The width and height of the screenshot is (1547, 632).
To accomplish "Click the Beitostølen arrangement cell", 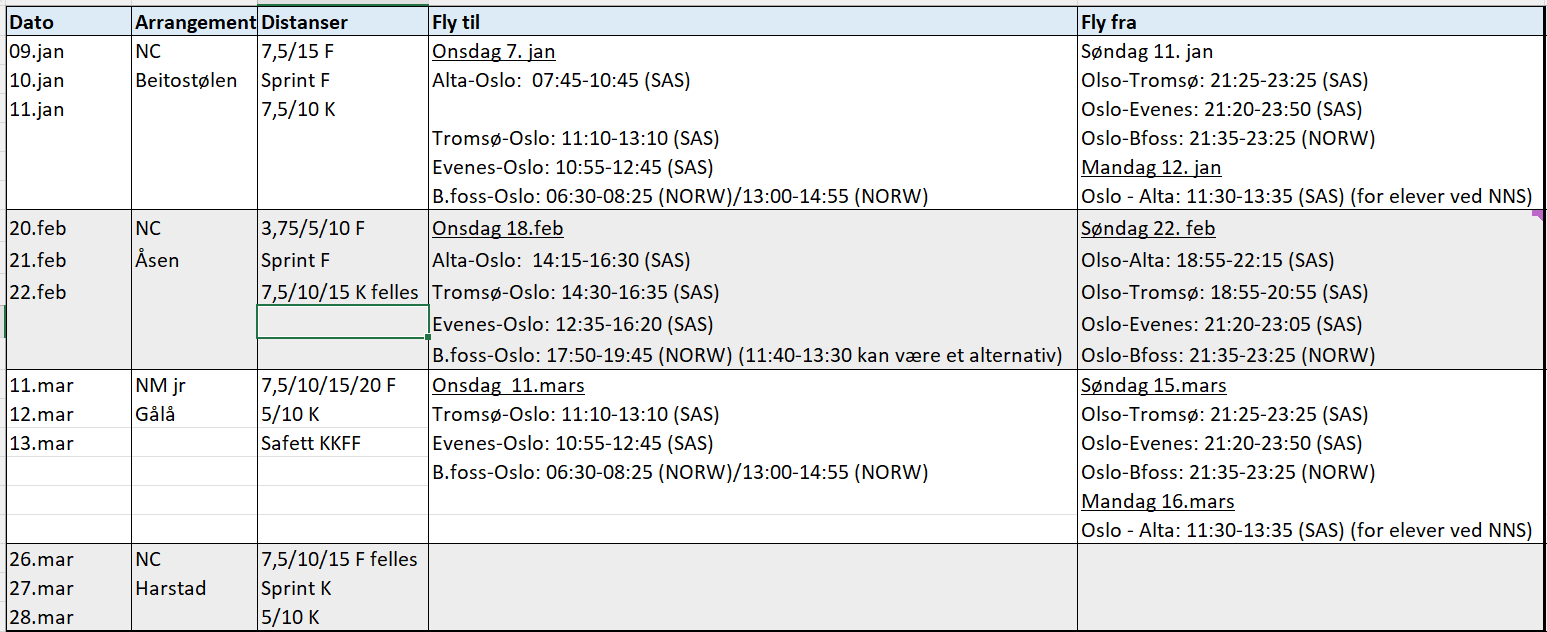I will pos(186,81).
